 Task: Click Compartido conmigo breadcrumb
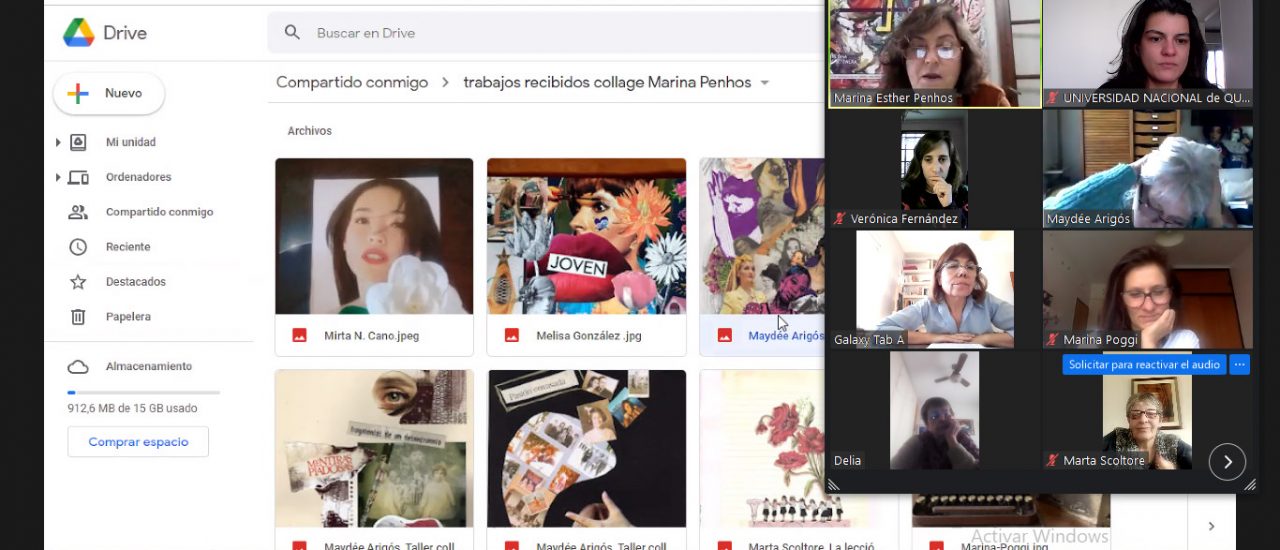[x=352, y=83]
